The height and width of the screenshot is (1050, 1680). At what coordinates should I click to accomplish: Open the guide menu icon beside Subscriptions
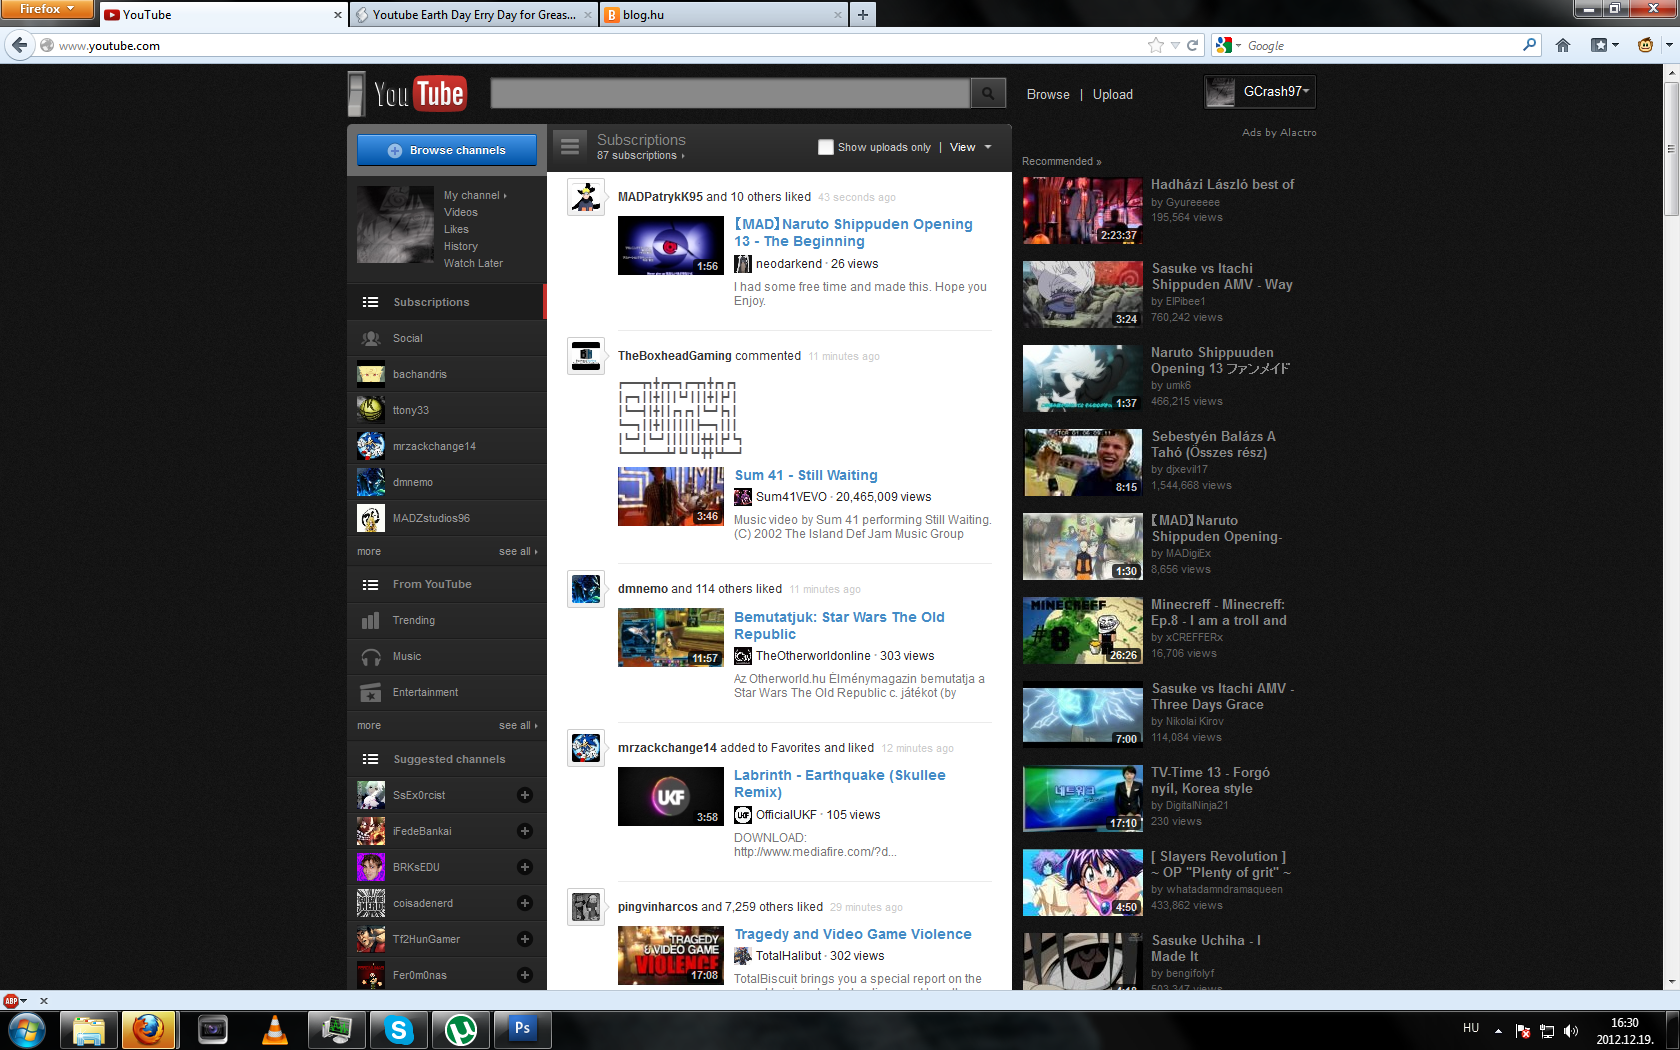click(x=570, y=146)
